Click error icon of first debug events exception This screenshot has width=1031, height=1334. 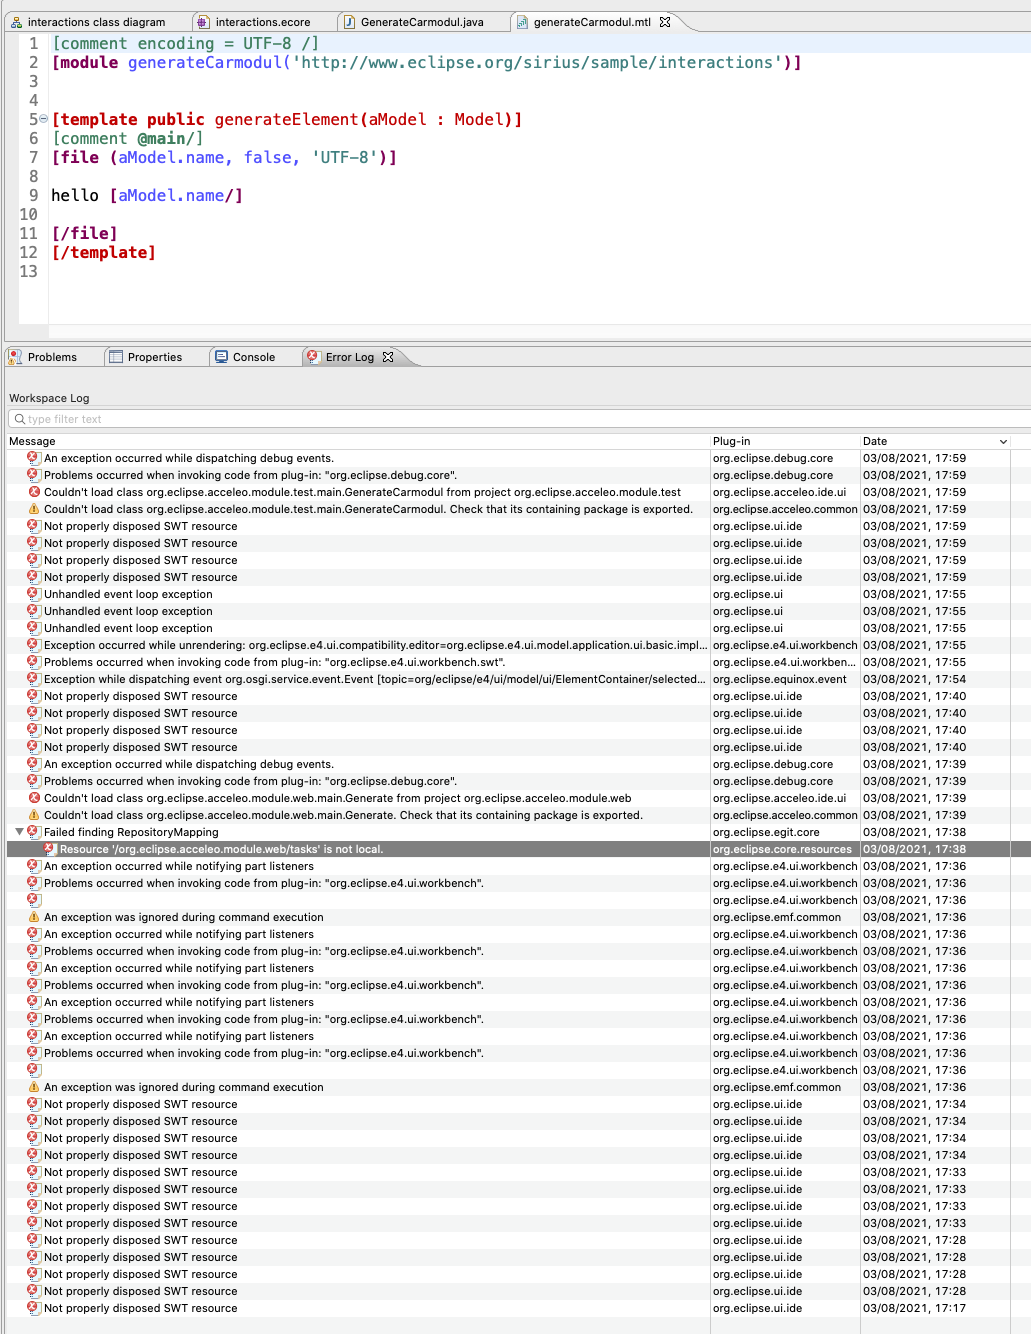click(33, 458)
